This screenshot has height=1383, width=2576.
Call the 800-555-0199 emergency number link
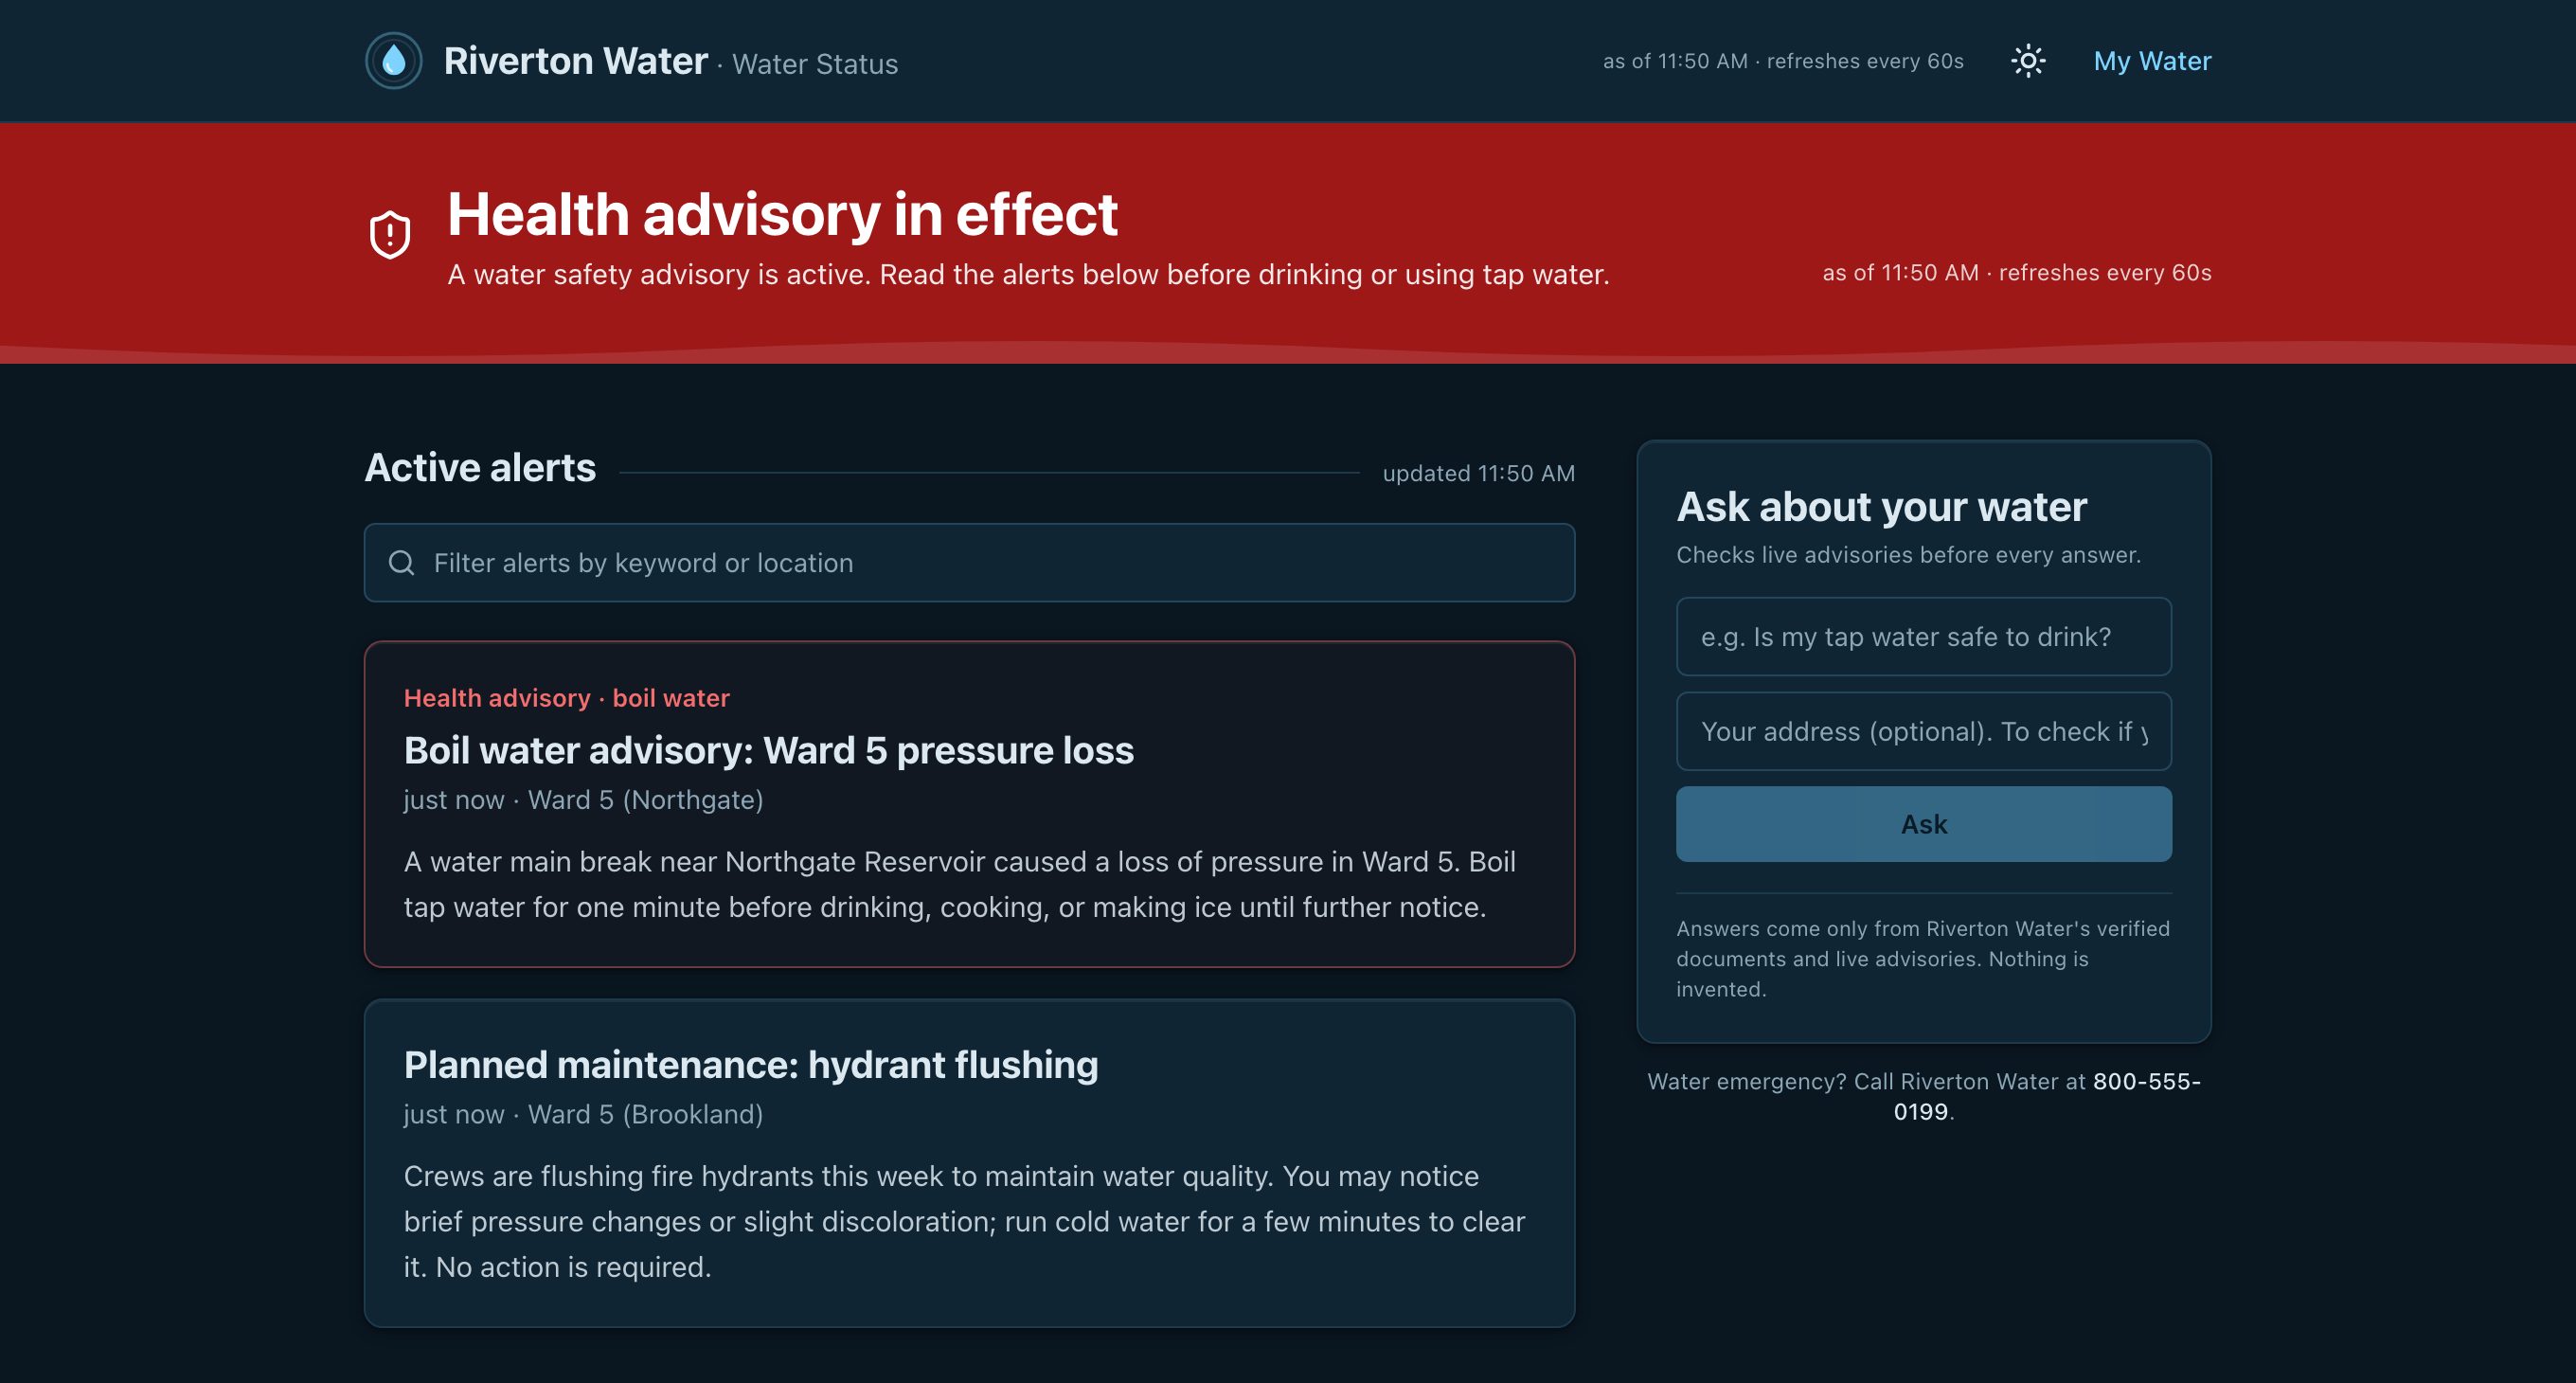[2046, 1096]
